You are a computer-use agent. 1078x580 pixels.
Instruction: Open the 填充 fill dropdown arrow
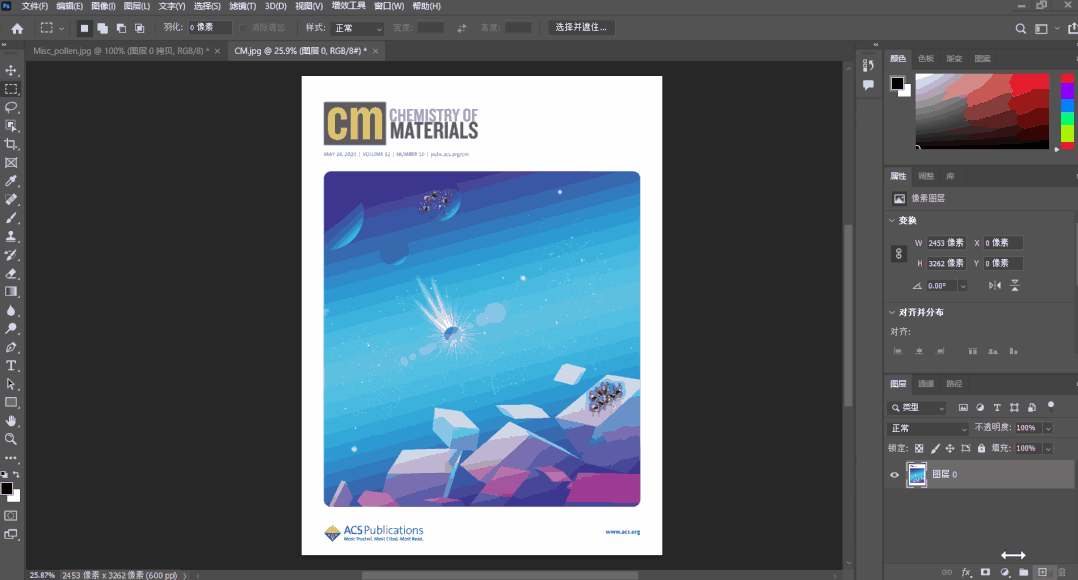pos(1048,448)
